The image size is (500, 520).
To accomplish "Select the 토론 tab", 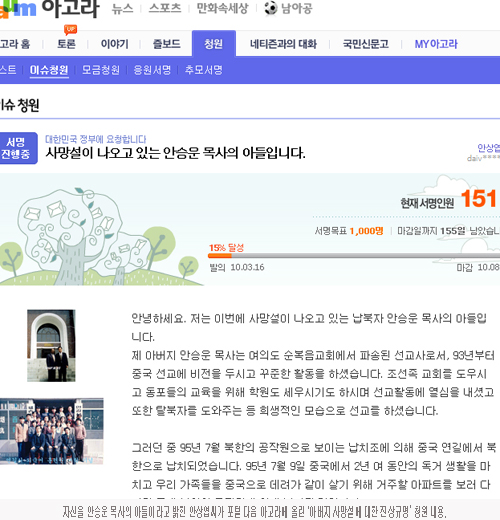I will [x=66, y=44].
